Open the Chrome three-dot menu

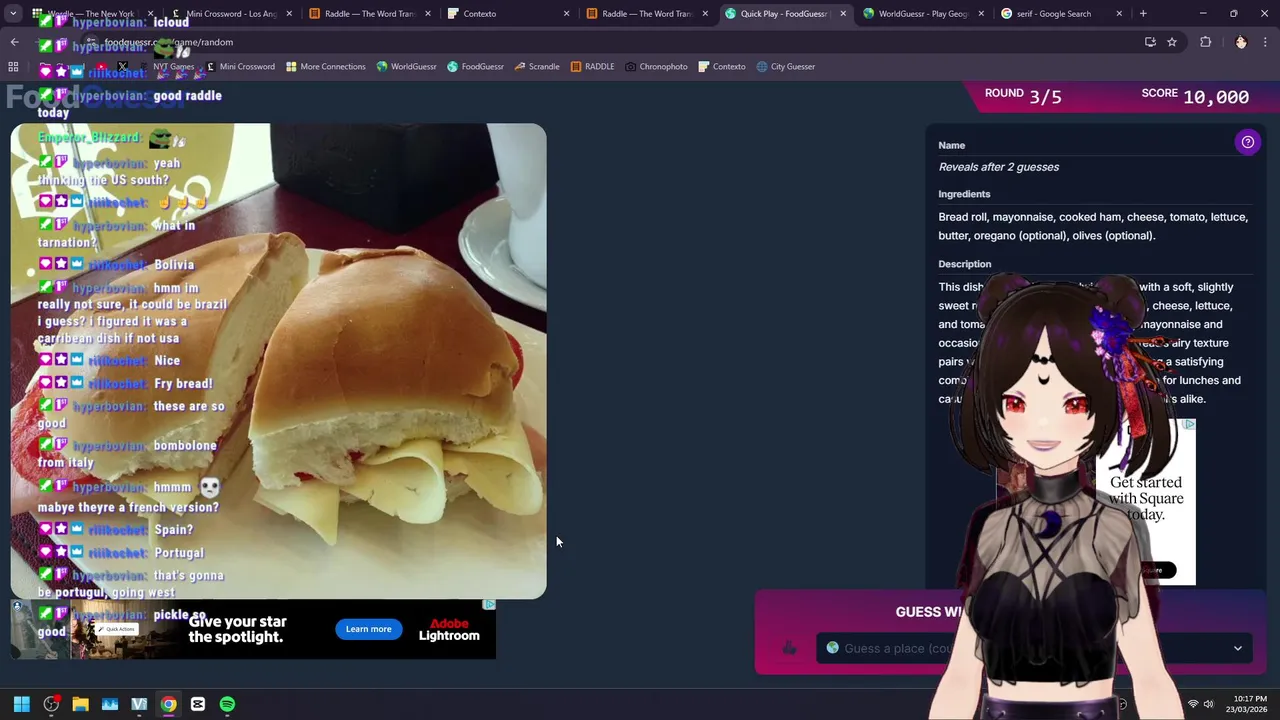pyautogui.click(x=1266, y=42)
